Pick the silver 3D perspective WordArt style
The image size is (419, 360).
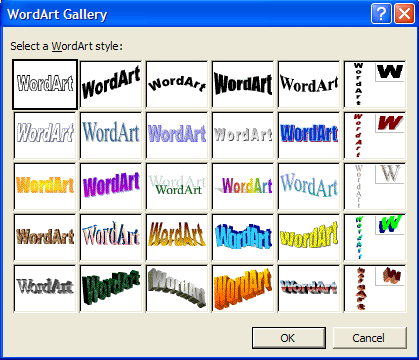pyautogui.click(x=177, y=288)
